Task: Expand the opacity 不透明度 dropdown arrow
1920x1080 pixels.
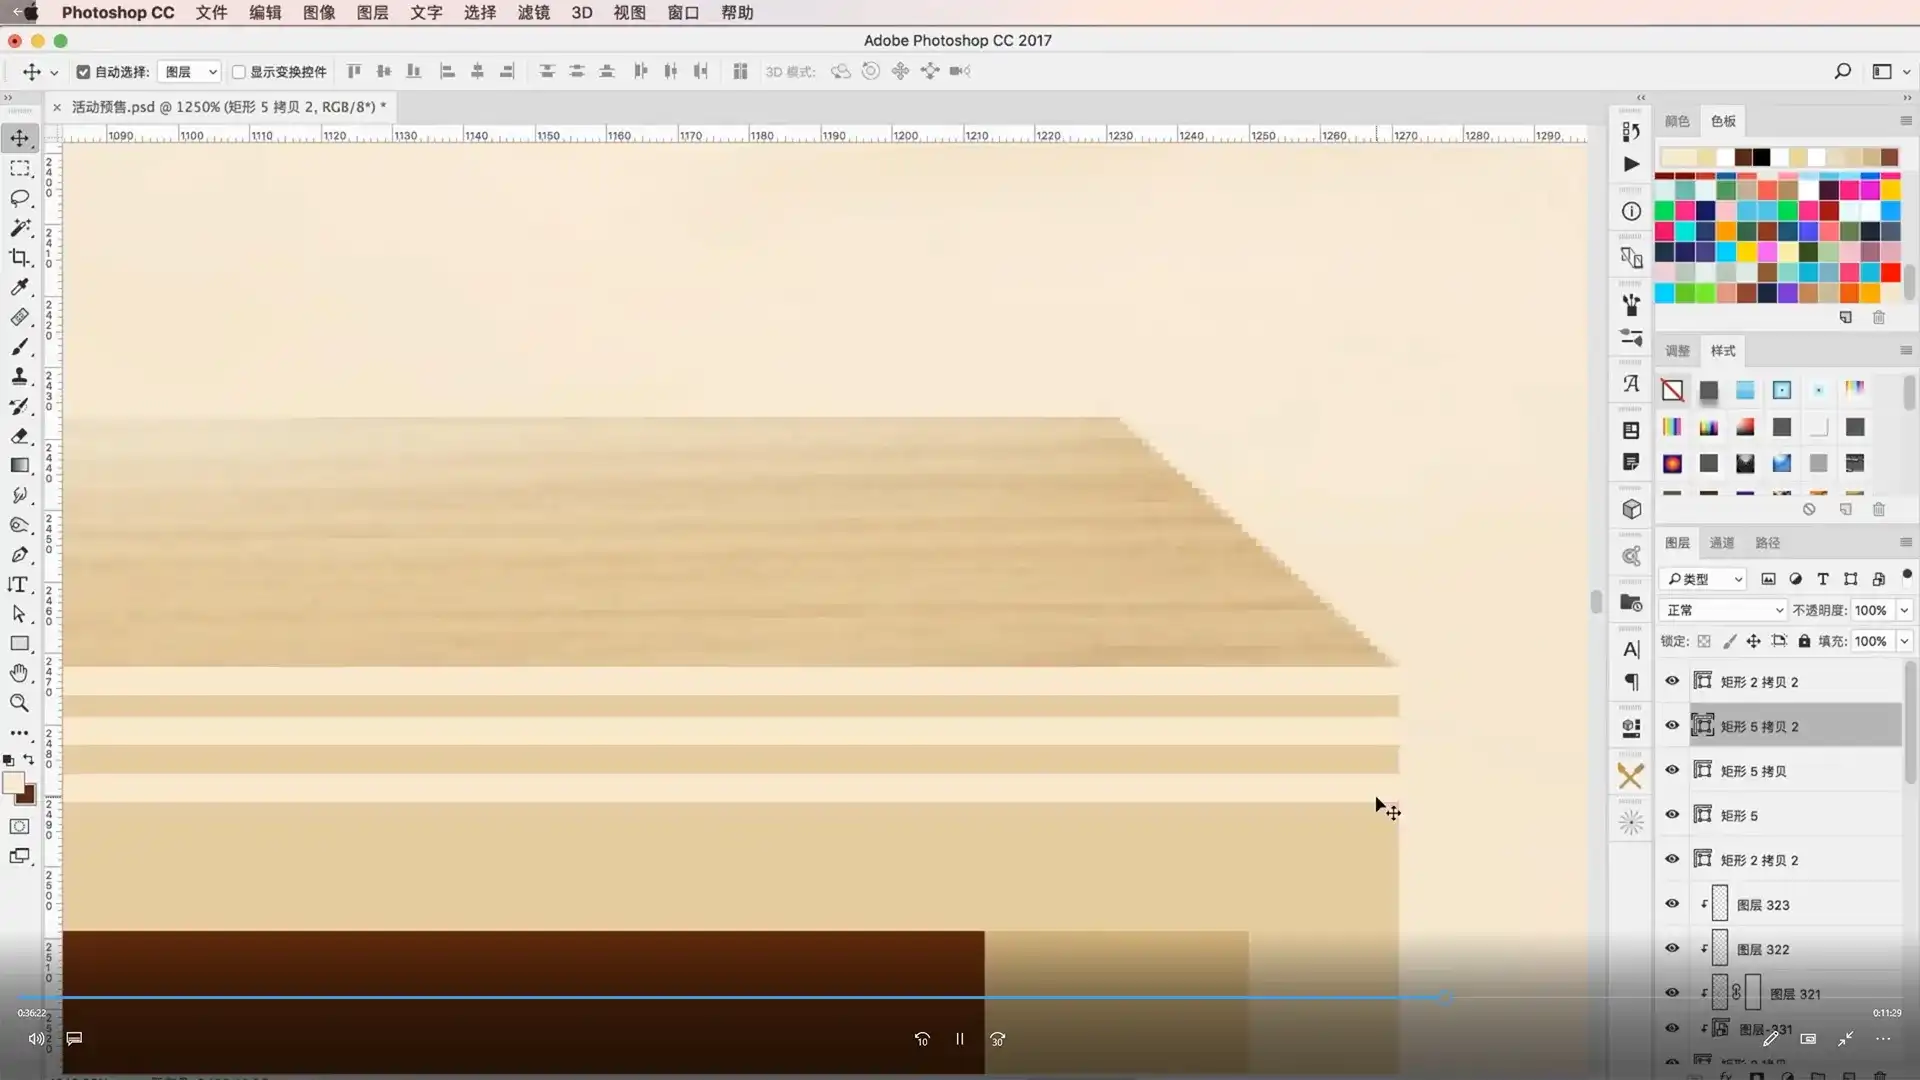Action: 1904,610
